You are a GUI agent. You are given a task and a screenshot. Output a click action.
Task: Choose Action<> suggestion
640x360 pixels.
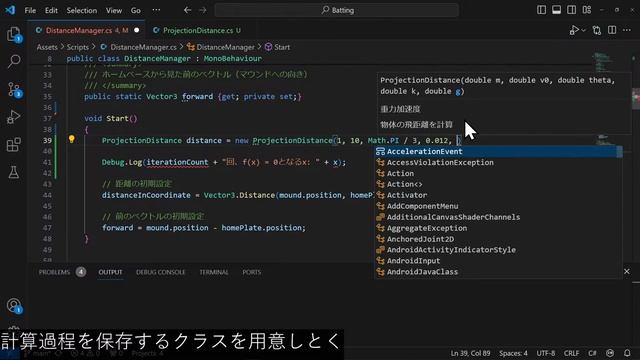coord(496,184)
